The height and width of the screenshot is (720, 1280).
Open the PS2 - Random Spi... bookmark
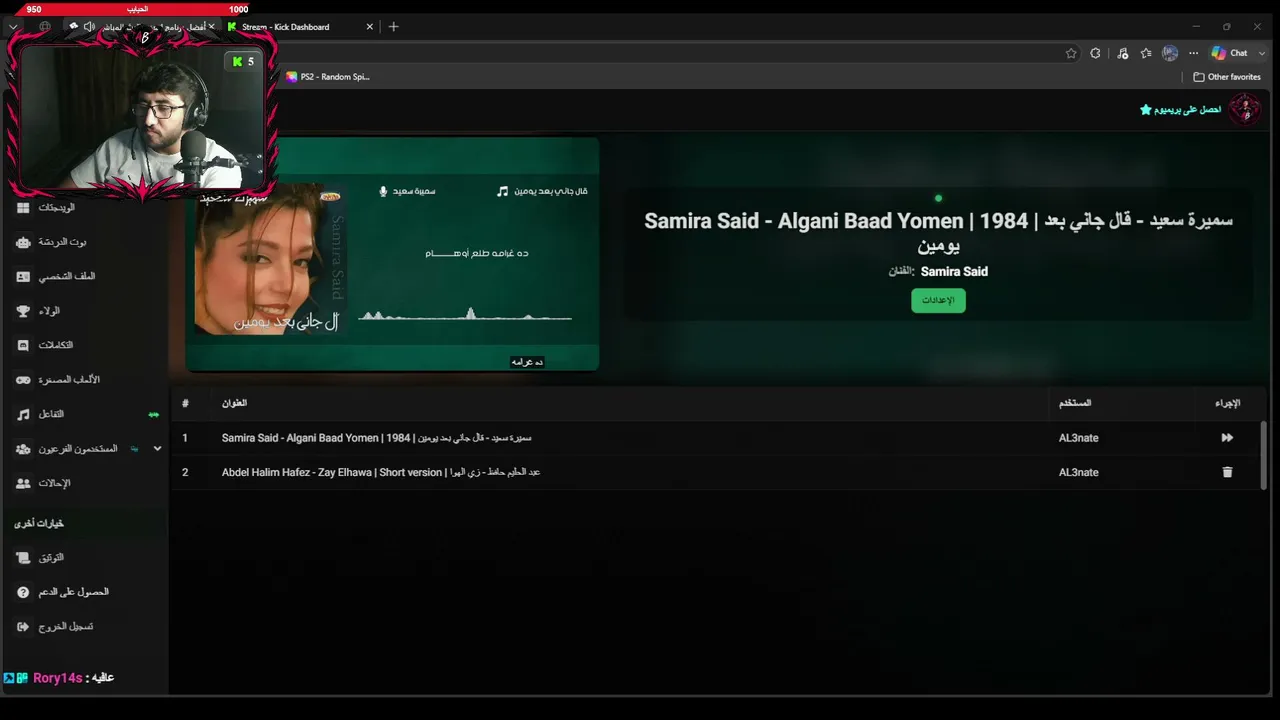(328, 77)
